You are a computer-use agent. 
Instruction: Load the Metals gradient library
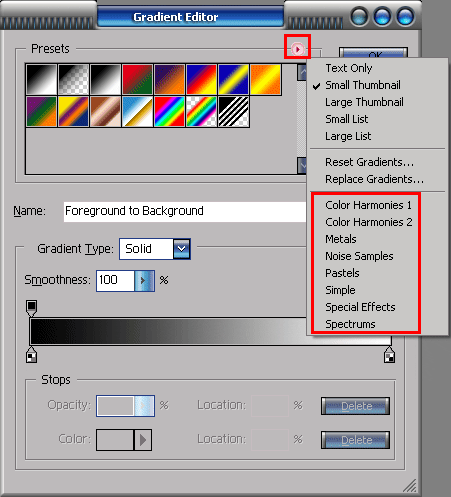pos(341,239)
